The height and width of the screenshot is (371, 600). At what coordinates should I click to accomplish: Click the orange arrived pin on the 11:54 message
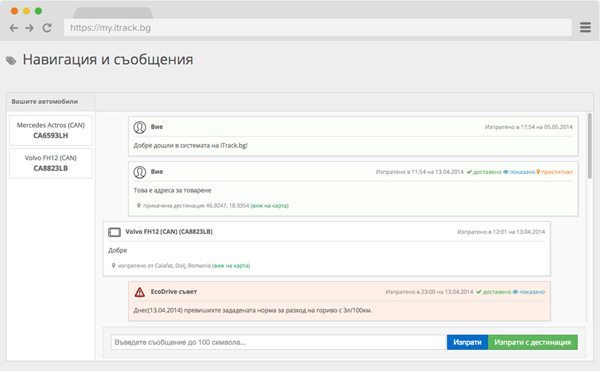coord(538,172)
